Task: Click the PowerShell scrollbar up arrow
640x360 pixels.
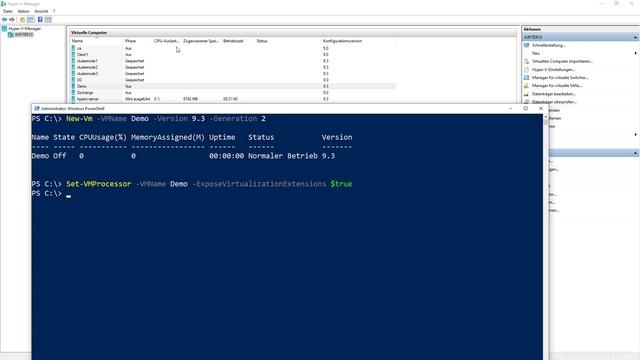Action: point(546,117)
